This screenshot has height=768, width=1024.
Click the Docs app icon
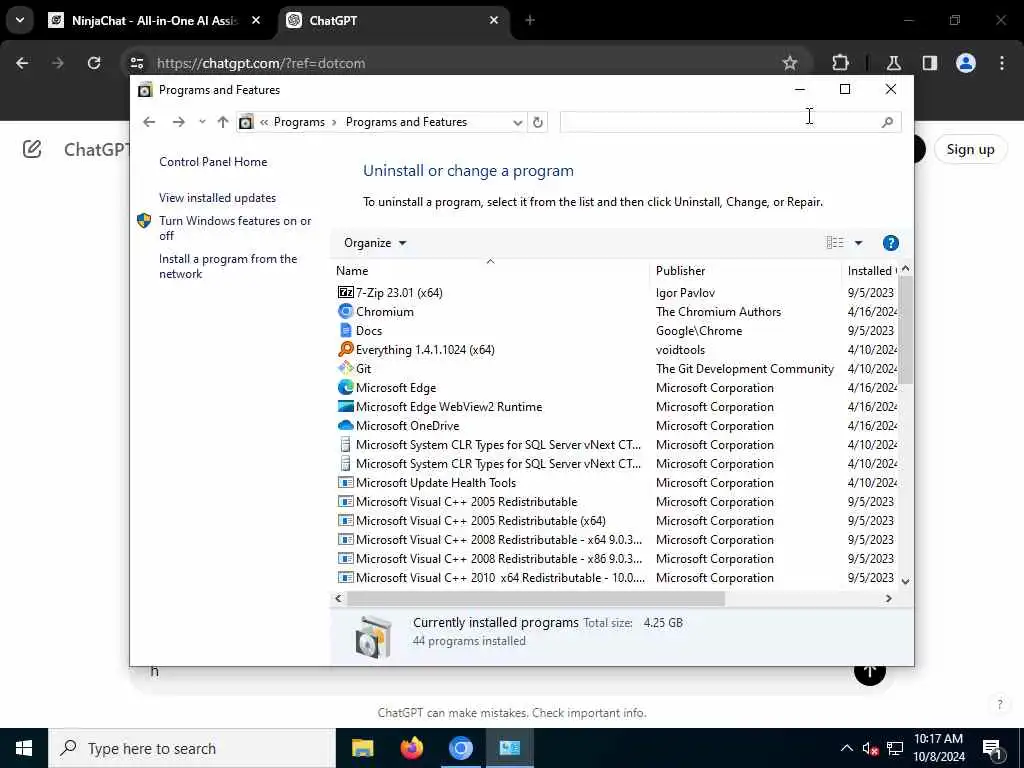click(345, 330)
